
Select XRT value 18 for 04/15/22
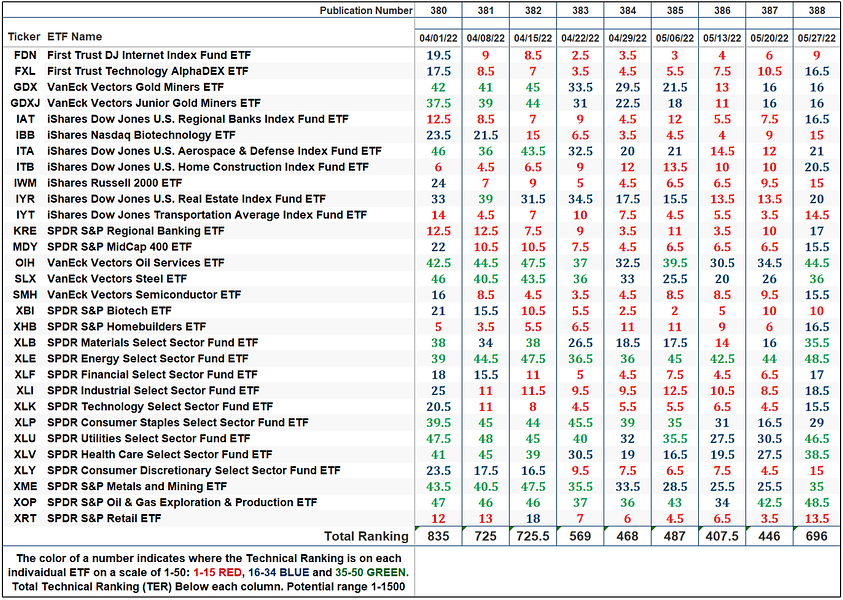tap(533, 518)
